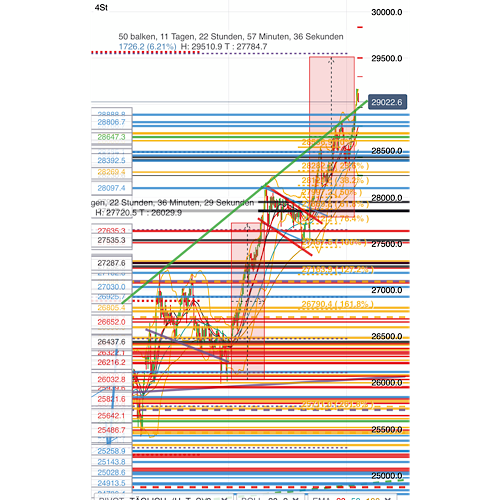Select the 'H: 27720.5 T : 26029.9' readout
Viewport: 500px width, 500px height.
point(138,213)
